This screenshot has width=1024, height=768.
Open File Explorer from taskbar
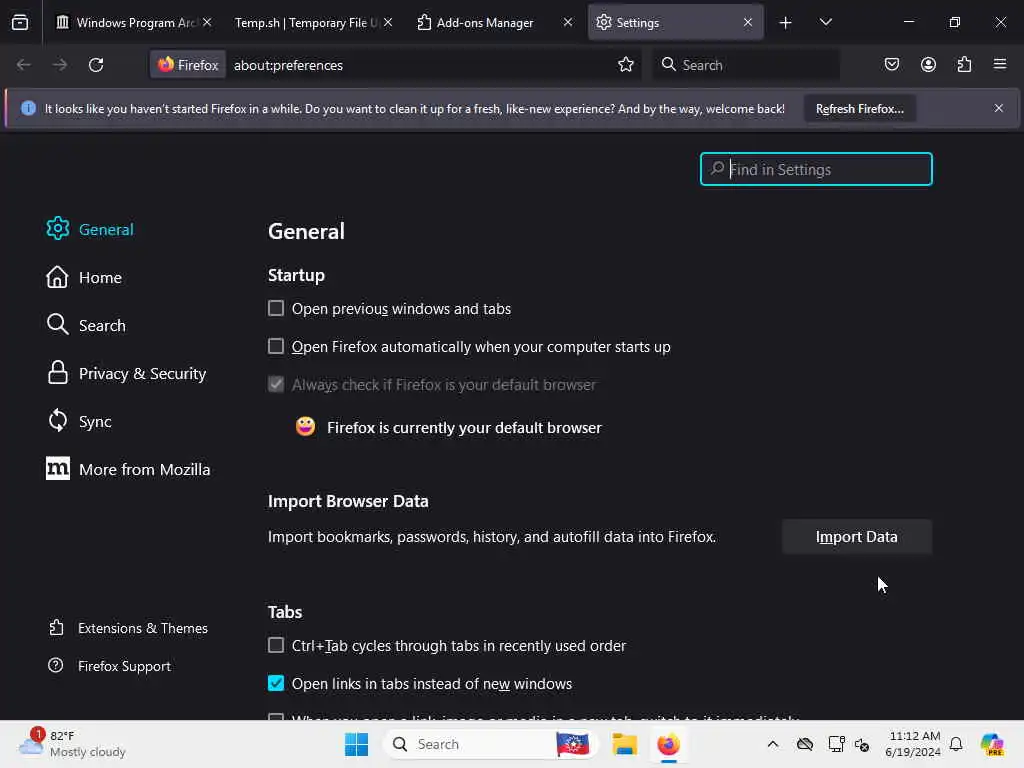tap(624, 744)
